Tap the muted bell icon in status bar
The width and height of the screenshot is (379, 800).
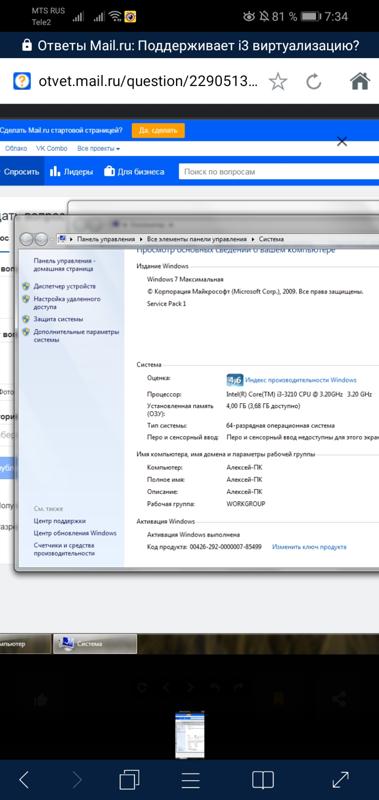(264, 17)
